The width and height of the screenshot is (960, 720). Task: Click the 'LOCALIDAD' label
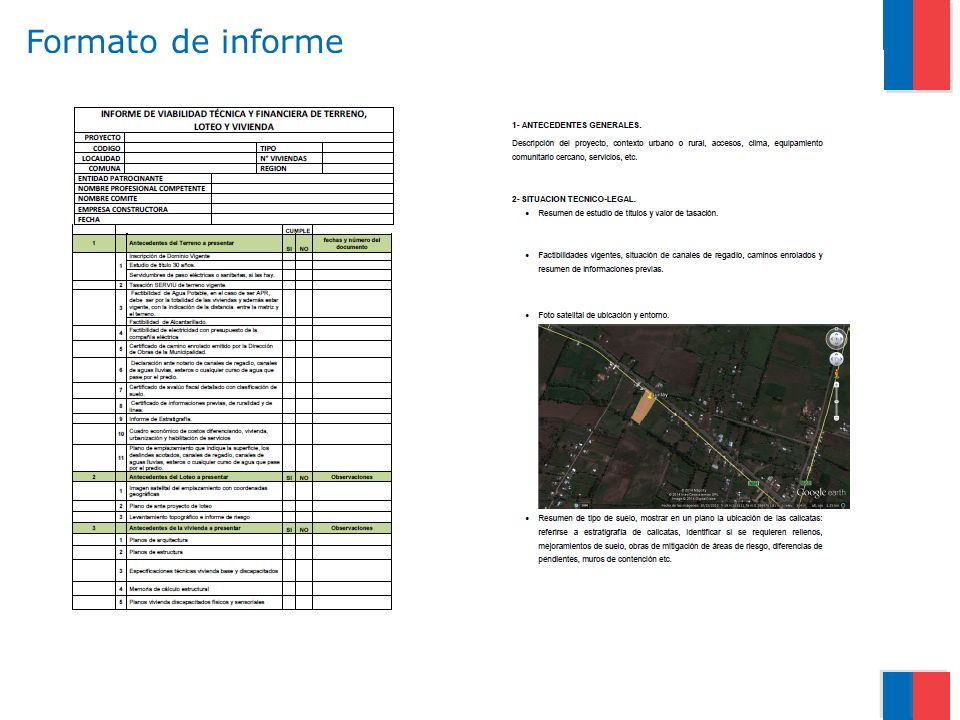point(101,159)
